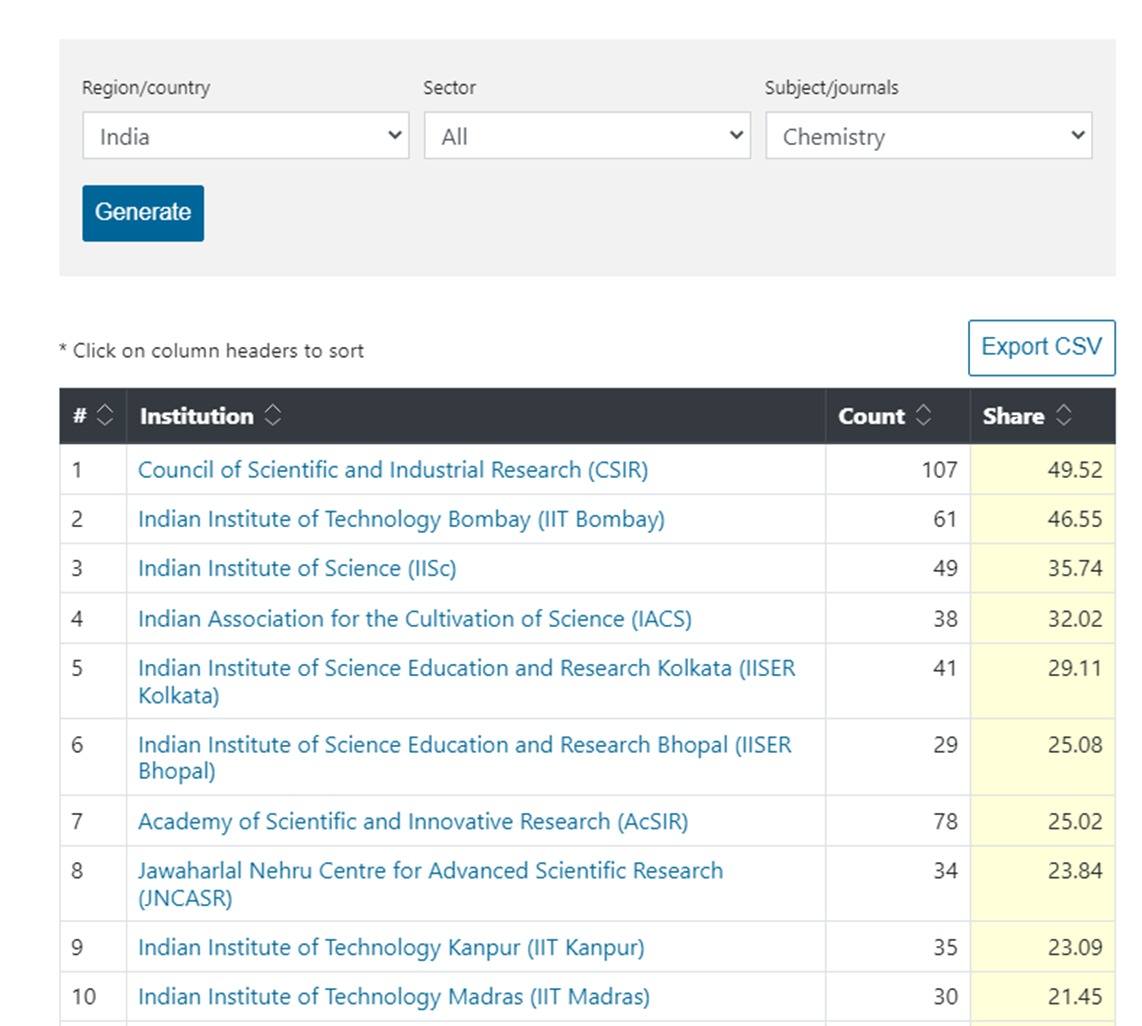Screen dimensions: 1142x1026
Task: Click the sort icon beside Institution header
Action: (x=272, y=416)
